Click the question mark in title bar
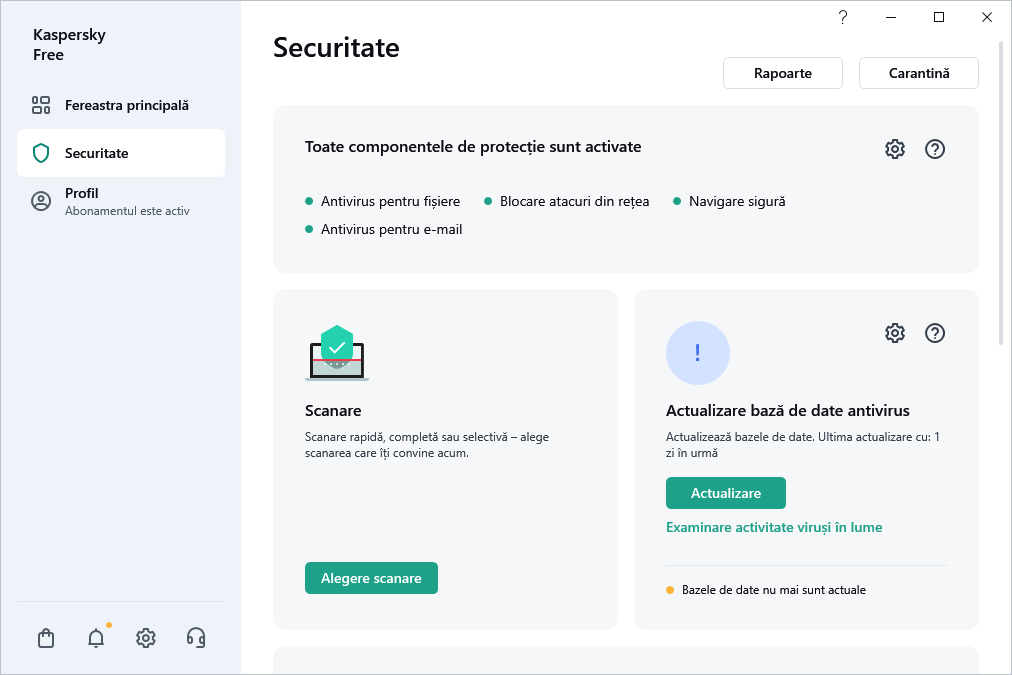The width and height of the screenshot is (1012, 675). (843, 17)
